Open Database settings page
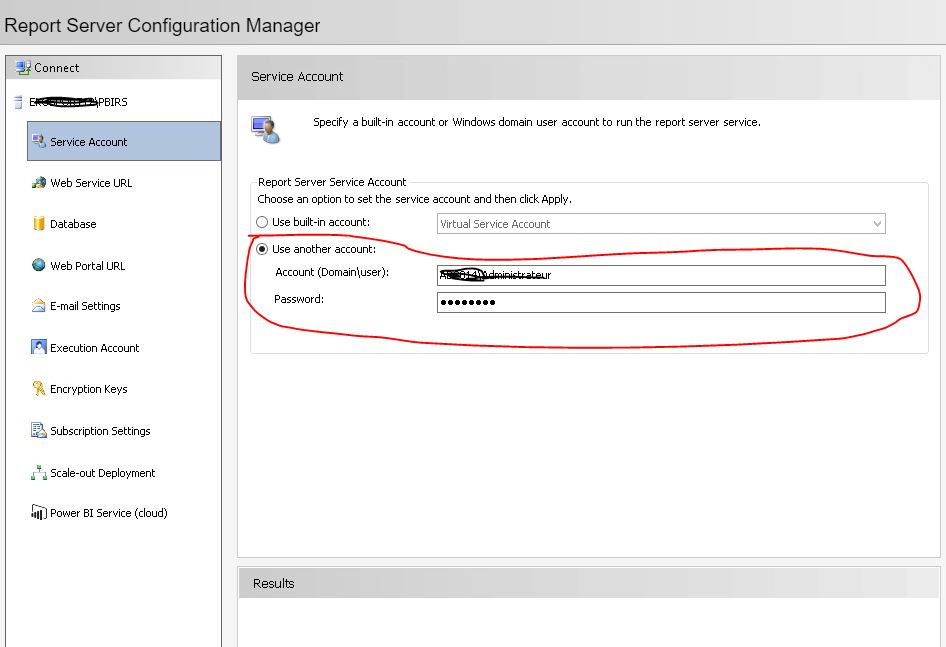This screenshot has width=946, height=647. 73,224
